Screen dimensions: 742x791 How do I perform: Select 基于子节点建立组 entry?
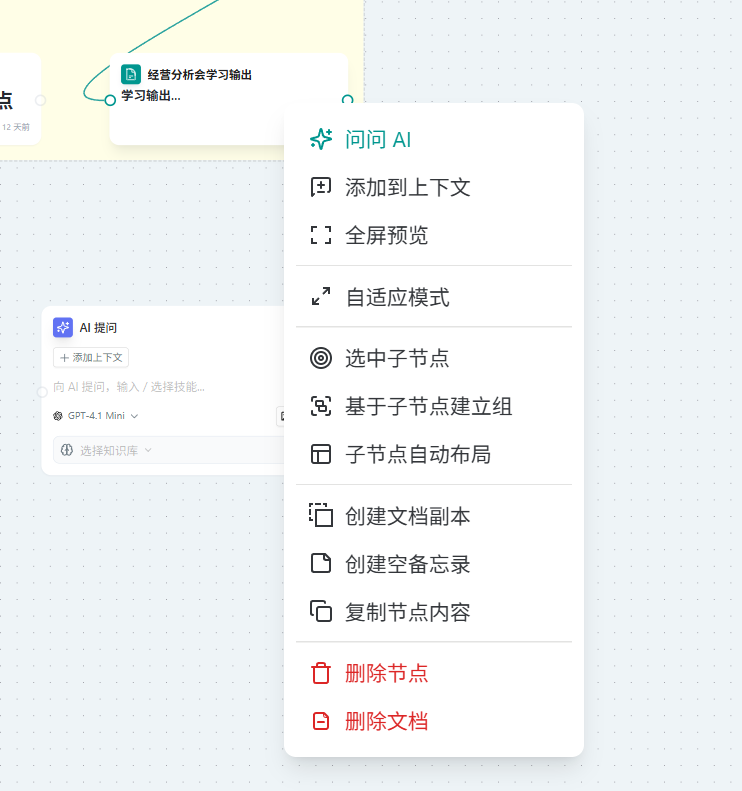click(434, 406)
